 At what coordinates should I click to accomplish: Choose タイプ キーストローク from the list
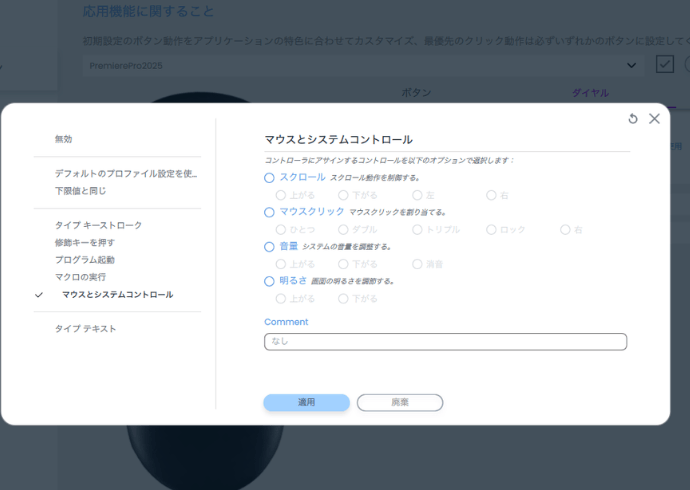(98, 225)
